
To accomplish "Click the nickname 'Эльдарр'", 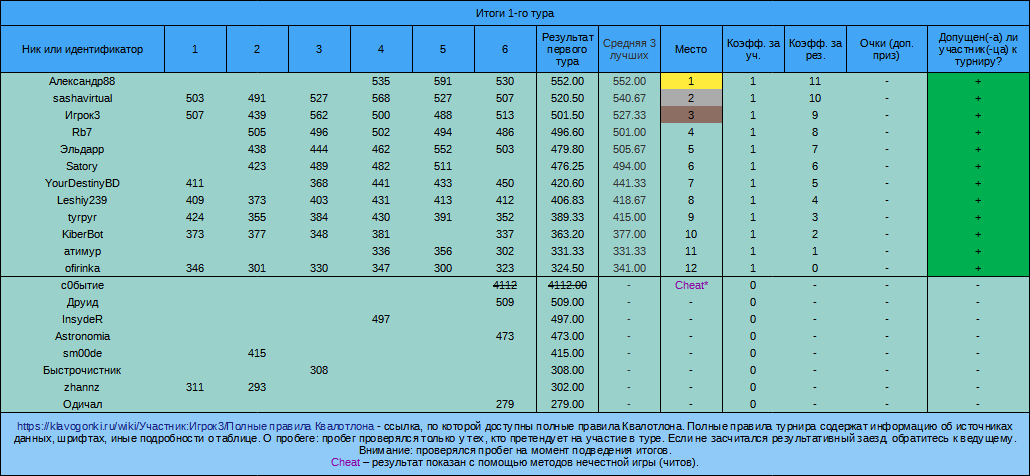I will 83,149.
